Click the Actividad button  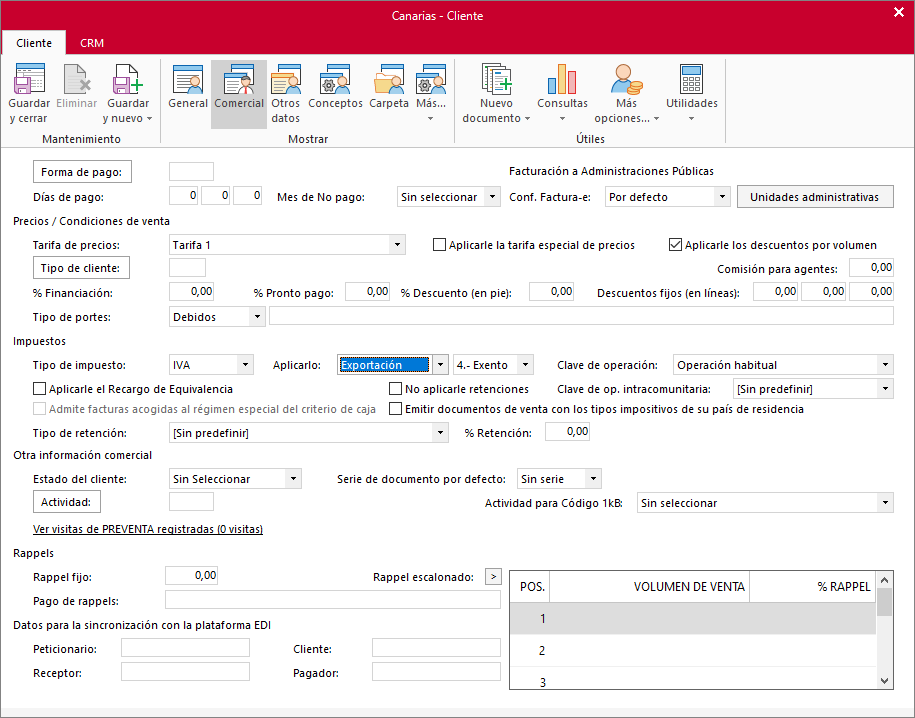point(67,502)
